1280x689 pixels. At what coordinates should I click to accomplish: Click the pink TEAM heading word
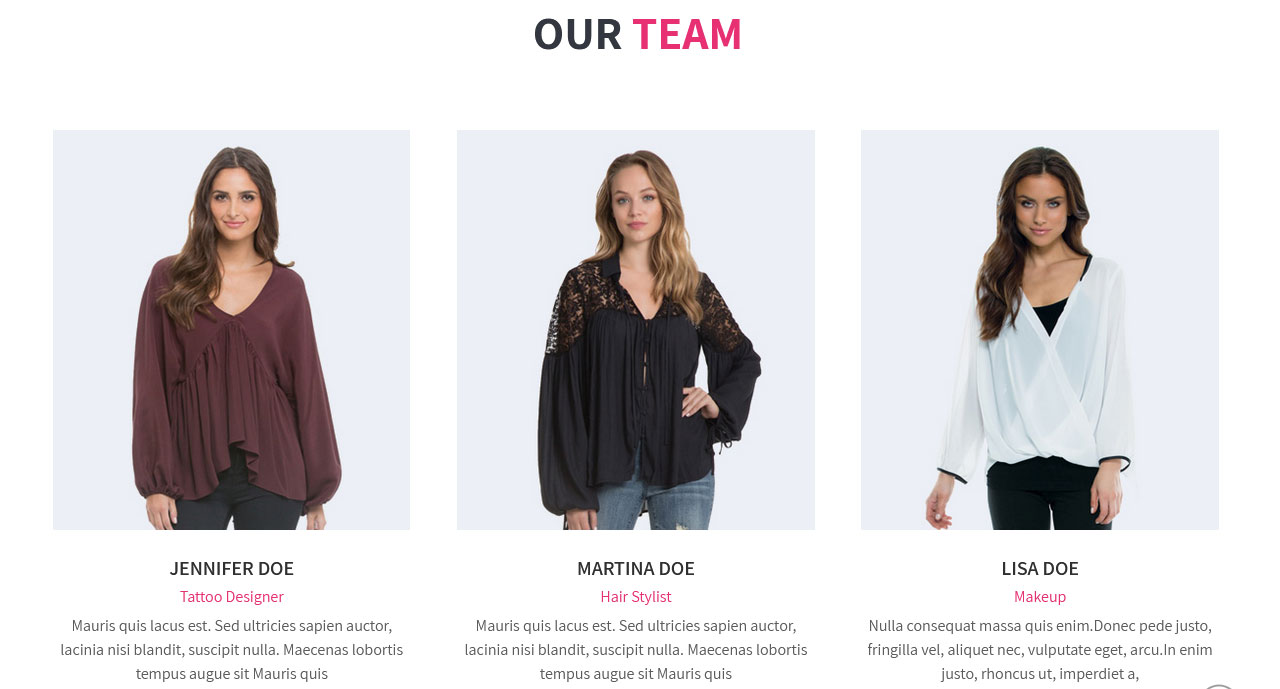[x=687, y=34]
